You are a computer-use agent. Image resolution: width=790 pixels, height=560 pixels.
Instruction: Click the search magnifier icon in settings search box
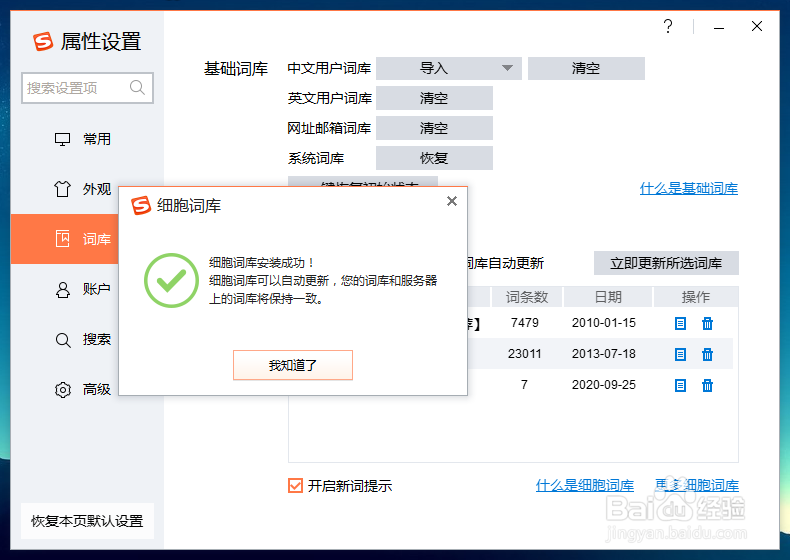(137, 88)
